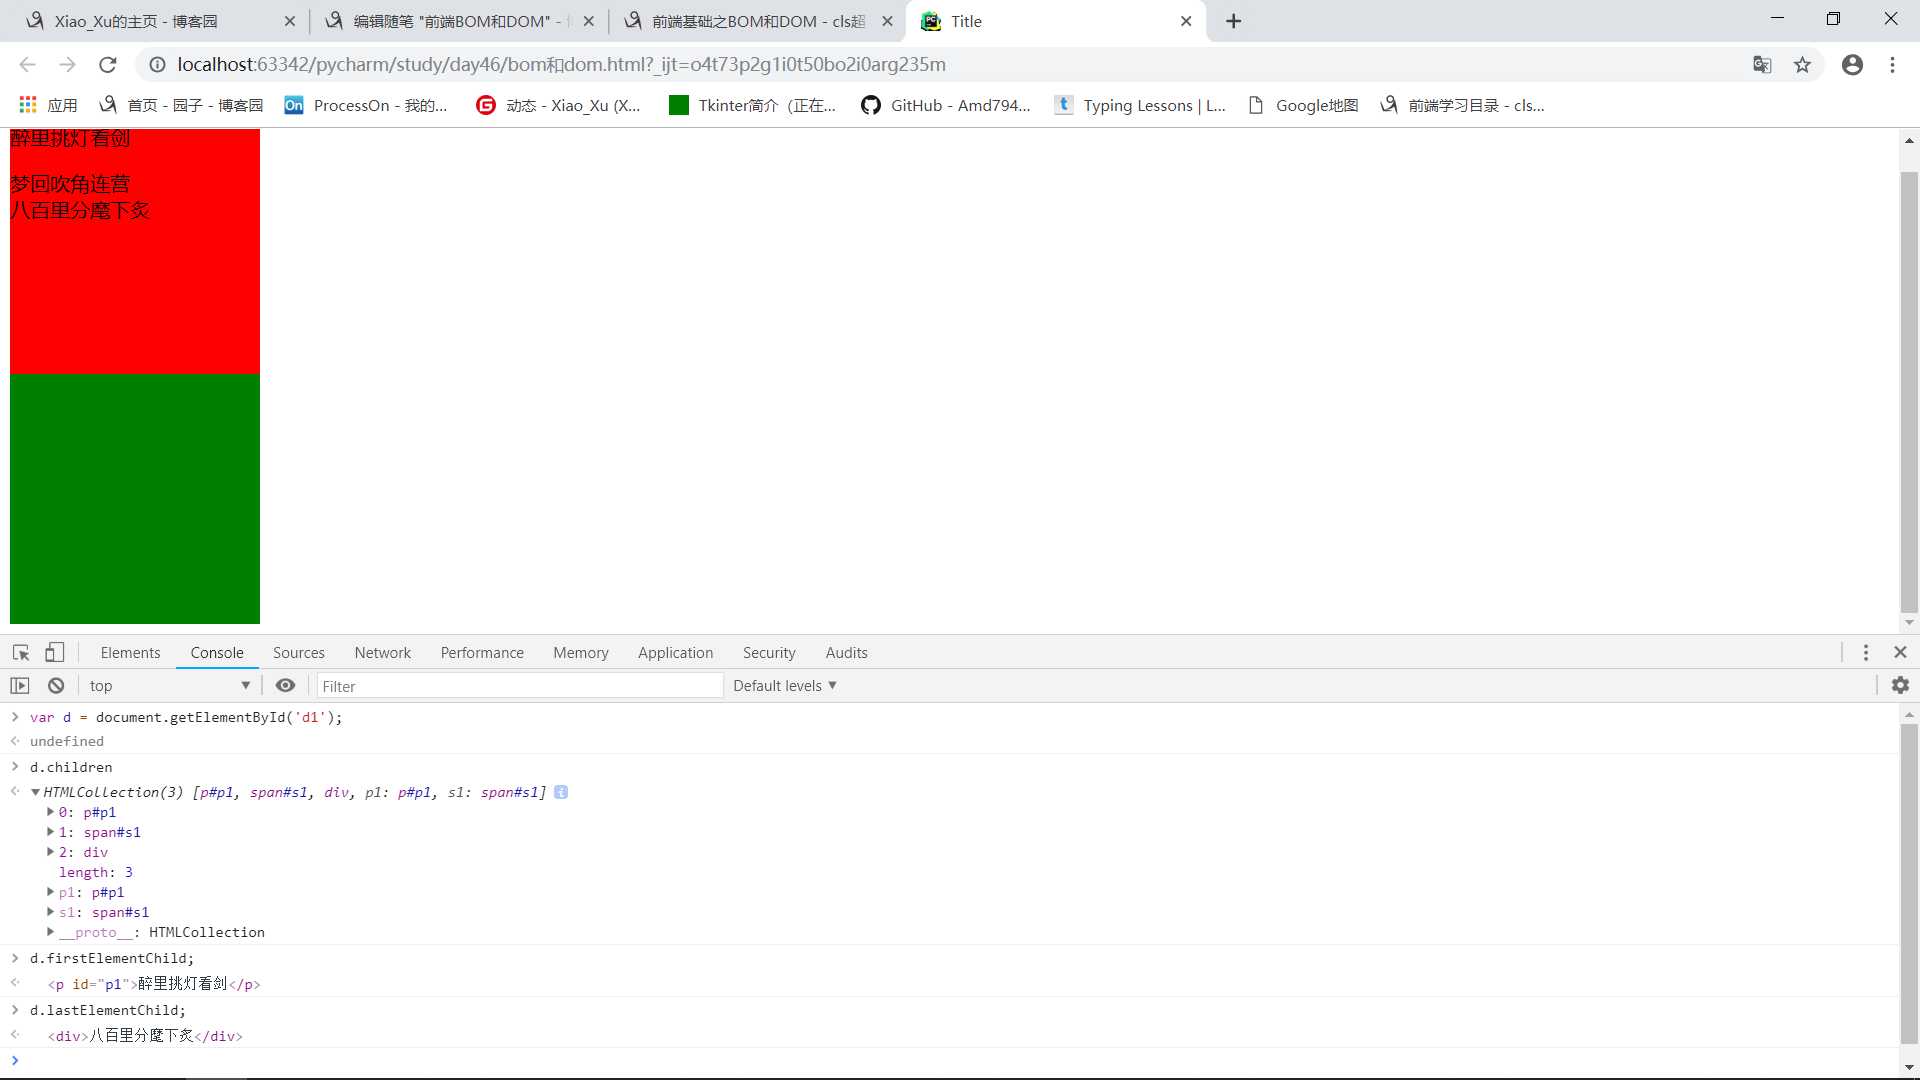The image size is (1920, 1080).
Task: Switch to the Sources panel
Action: tap(299, 653)
